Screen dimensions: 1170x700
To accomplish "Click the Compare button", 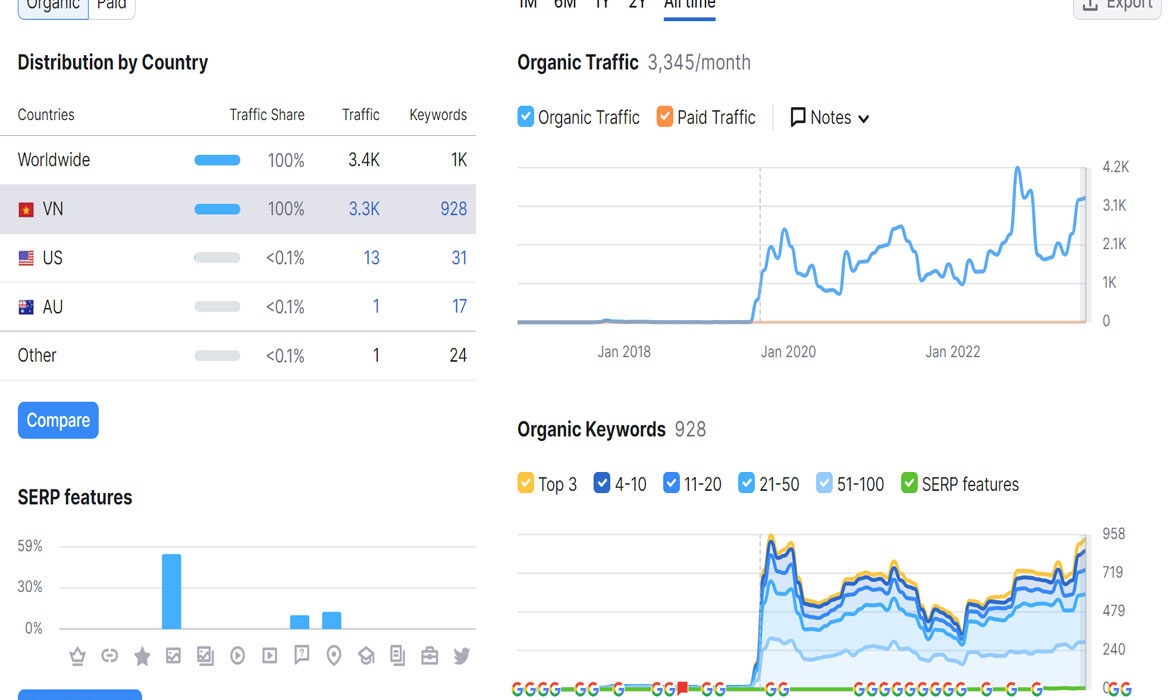I will tap(58, 420).
